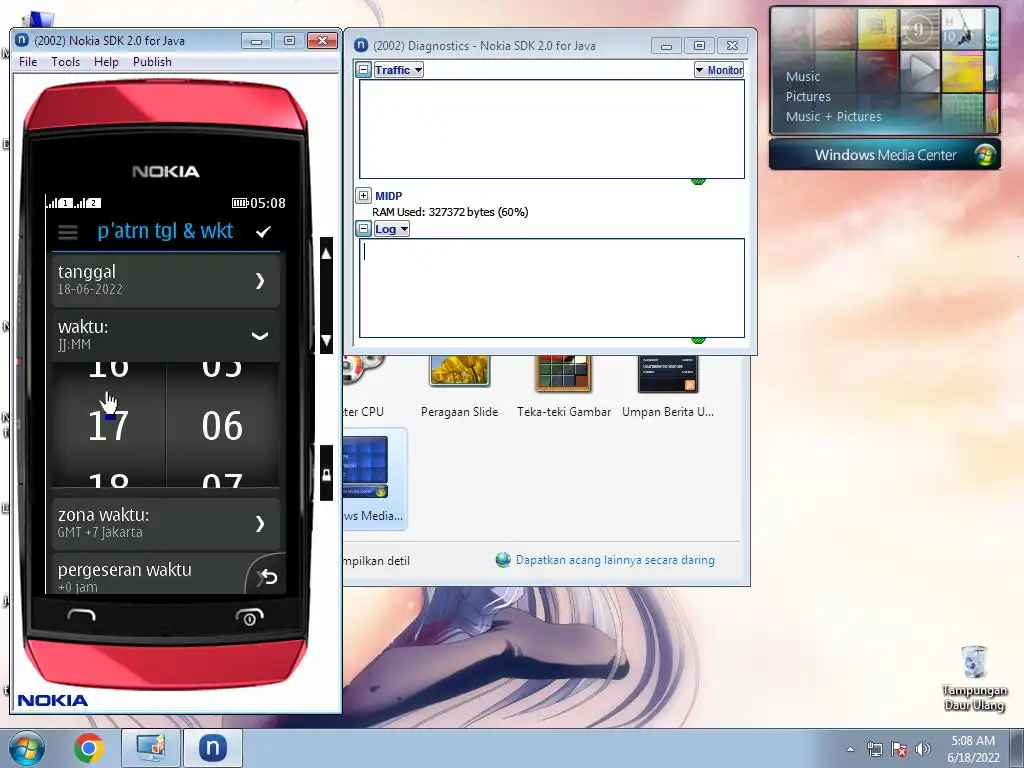1024x768 pixels.
Task: Open the Tools menu in Nokia SDK
Action: (65, 62)
